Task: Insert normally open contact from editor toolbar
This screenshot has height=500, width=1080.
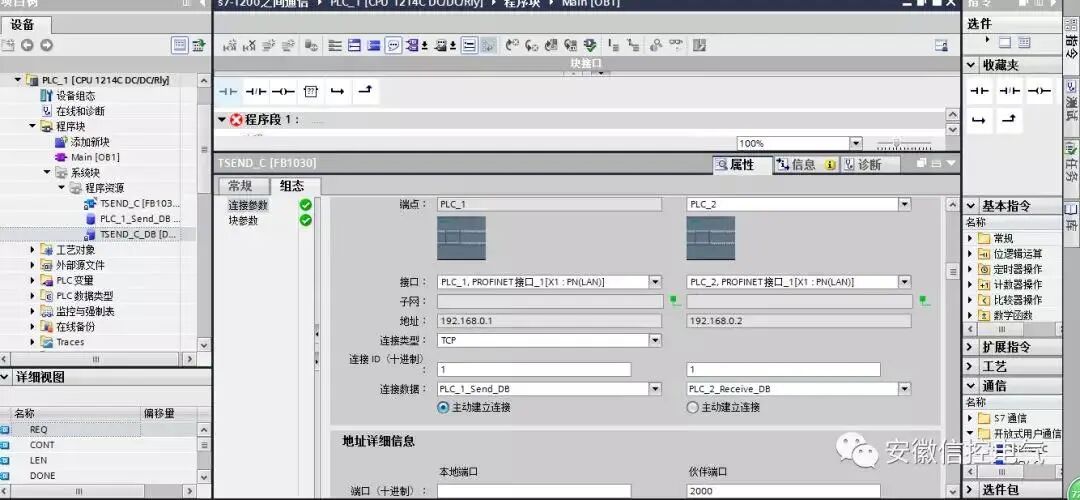Action: pos(227,92)
